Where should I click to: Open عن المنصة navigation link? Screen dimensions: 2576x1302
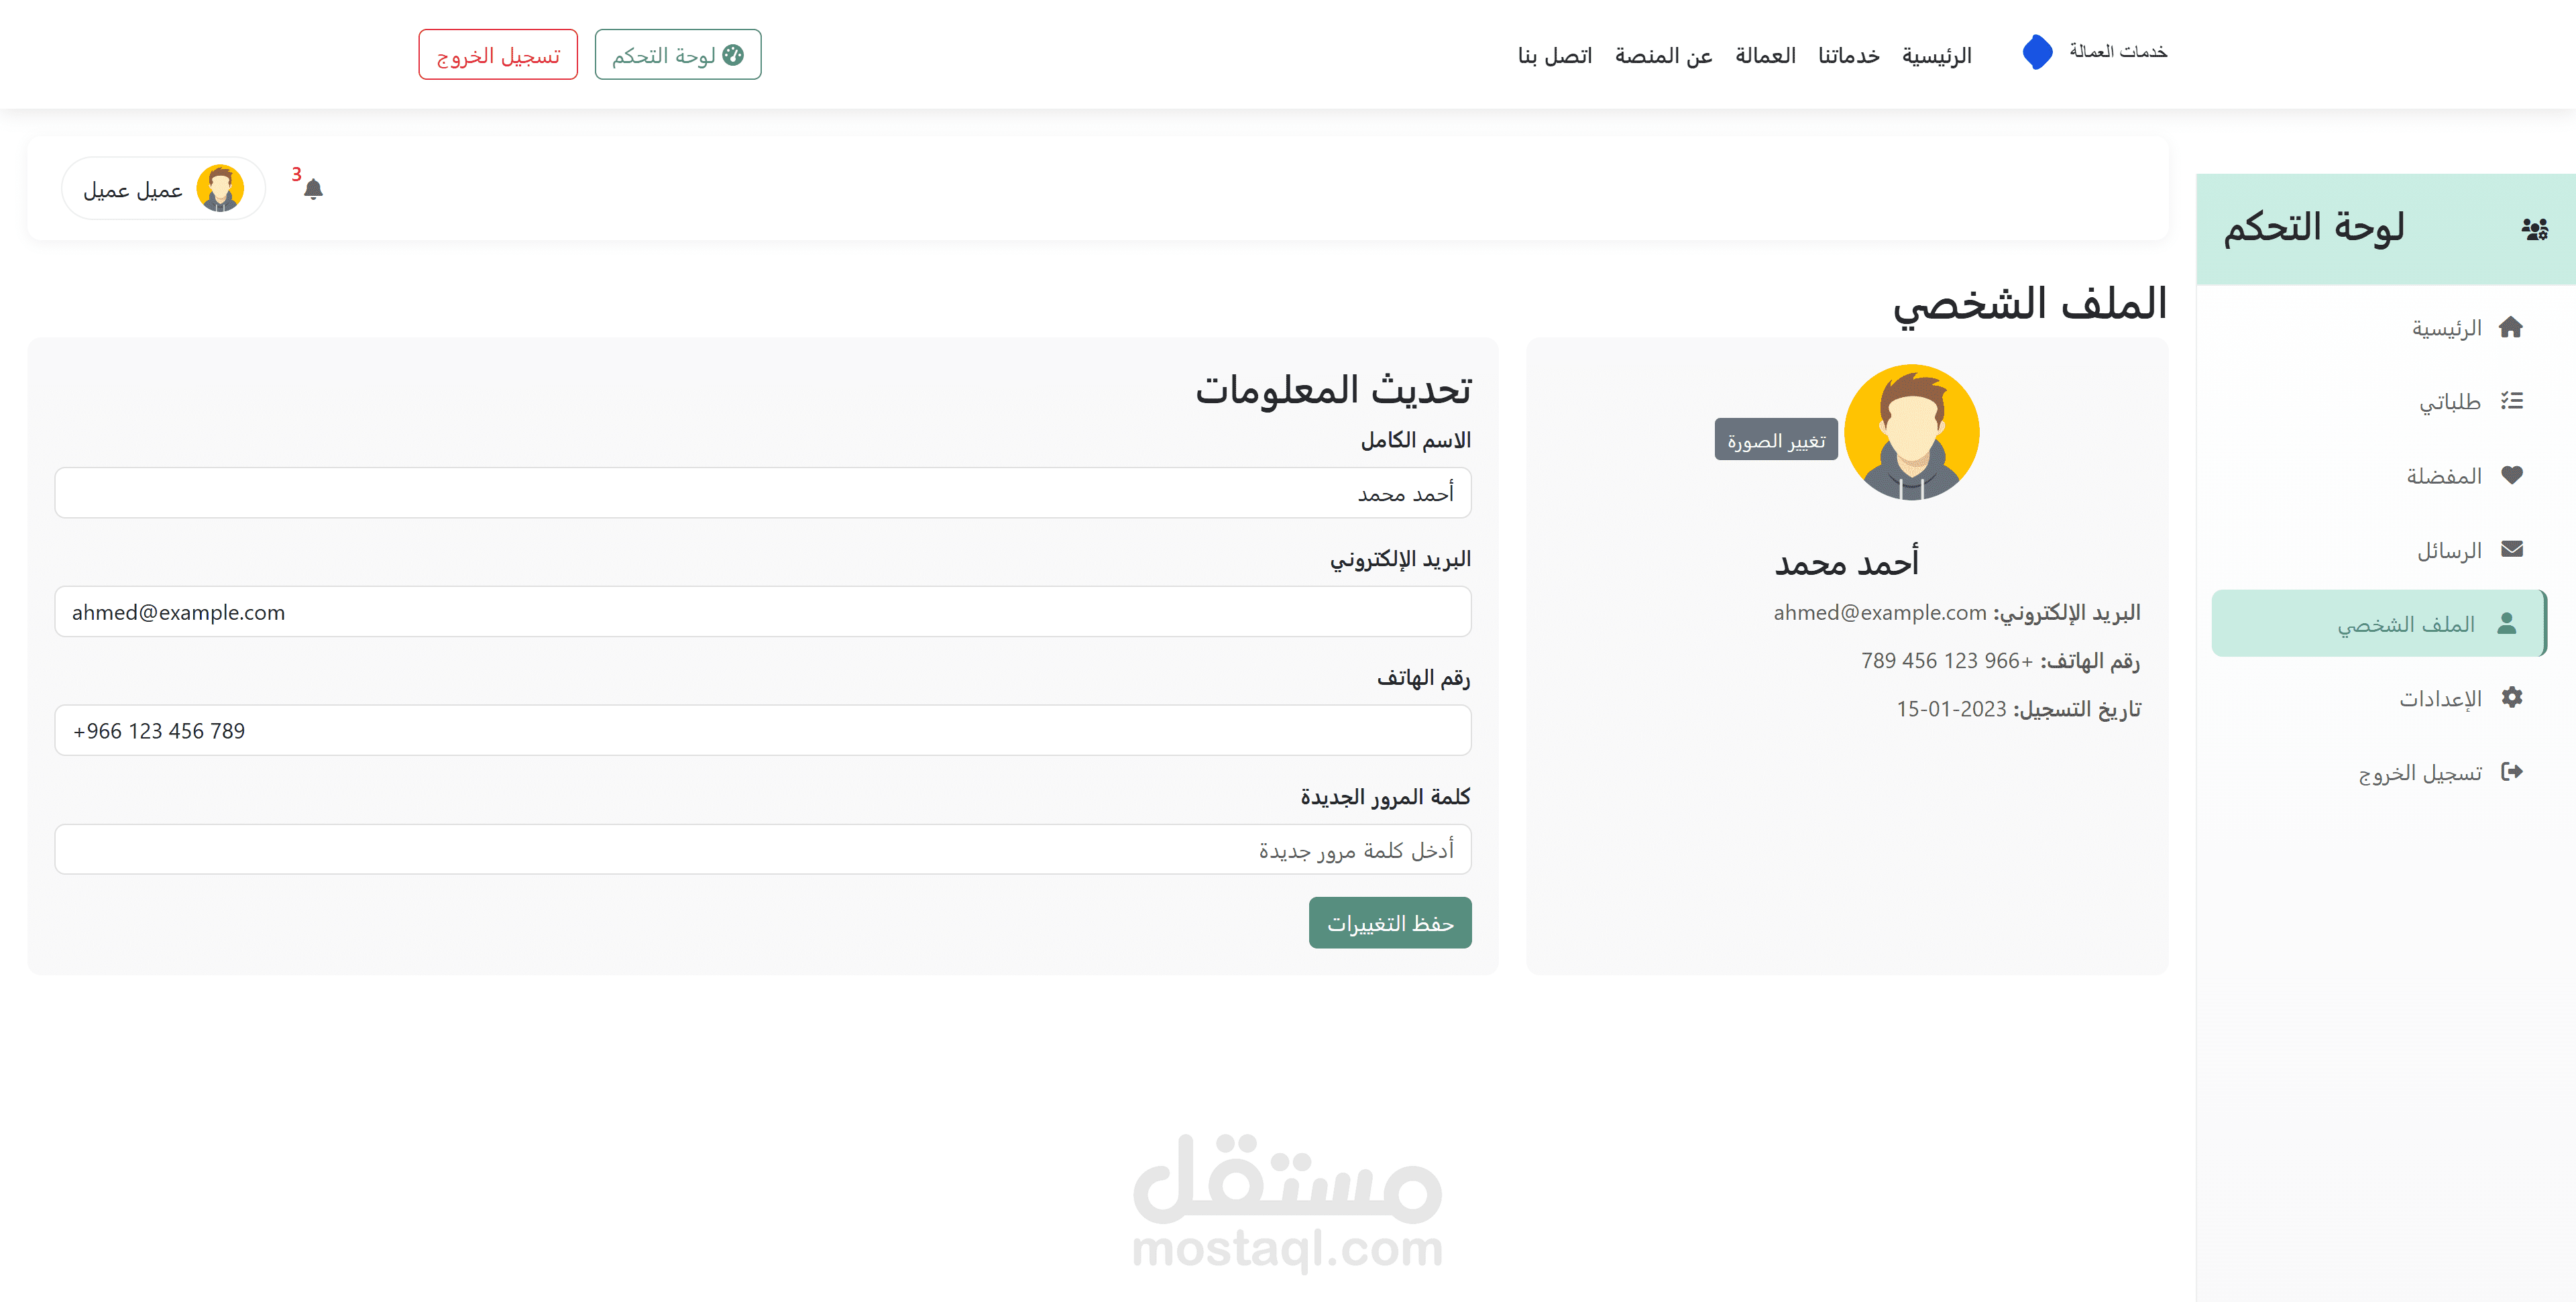[x=1663, y=56]
